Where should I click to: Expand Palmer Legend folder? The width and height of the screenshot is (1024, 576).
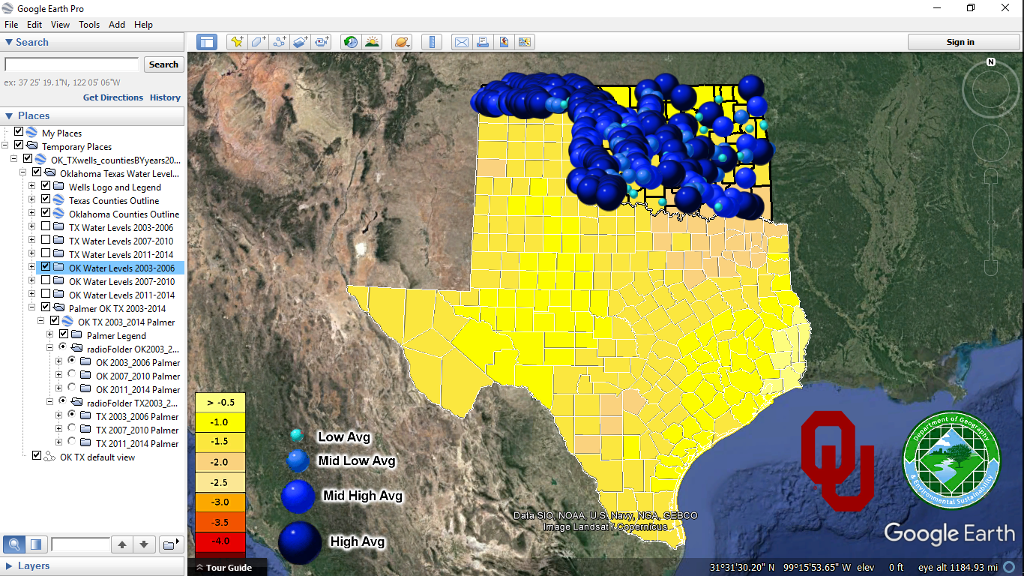pyautogui.click(x=50, y=334)
